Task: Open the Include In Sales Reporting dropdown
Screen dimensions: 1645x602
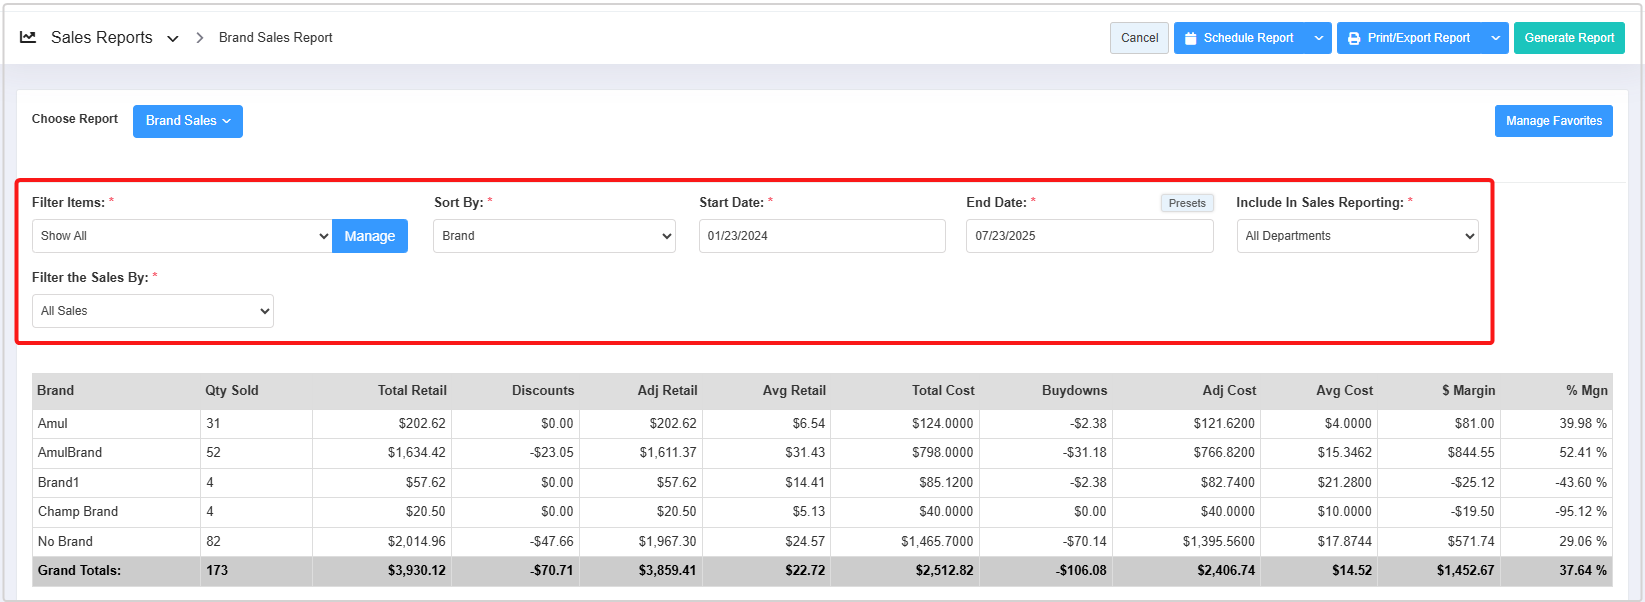Action: (x=1356, y=236)
